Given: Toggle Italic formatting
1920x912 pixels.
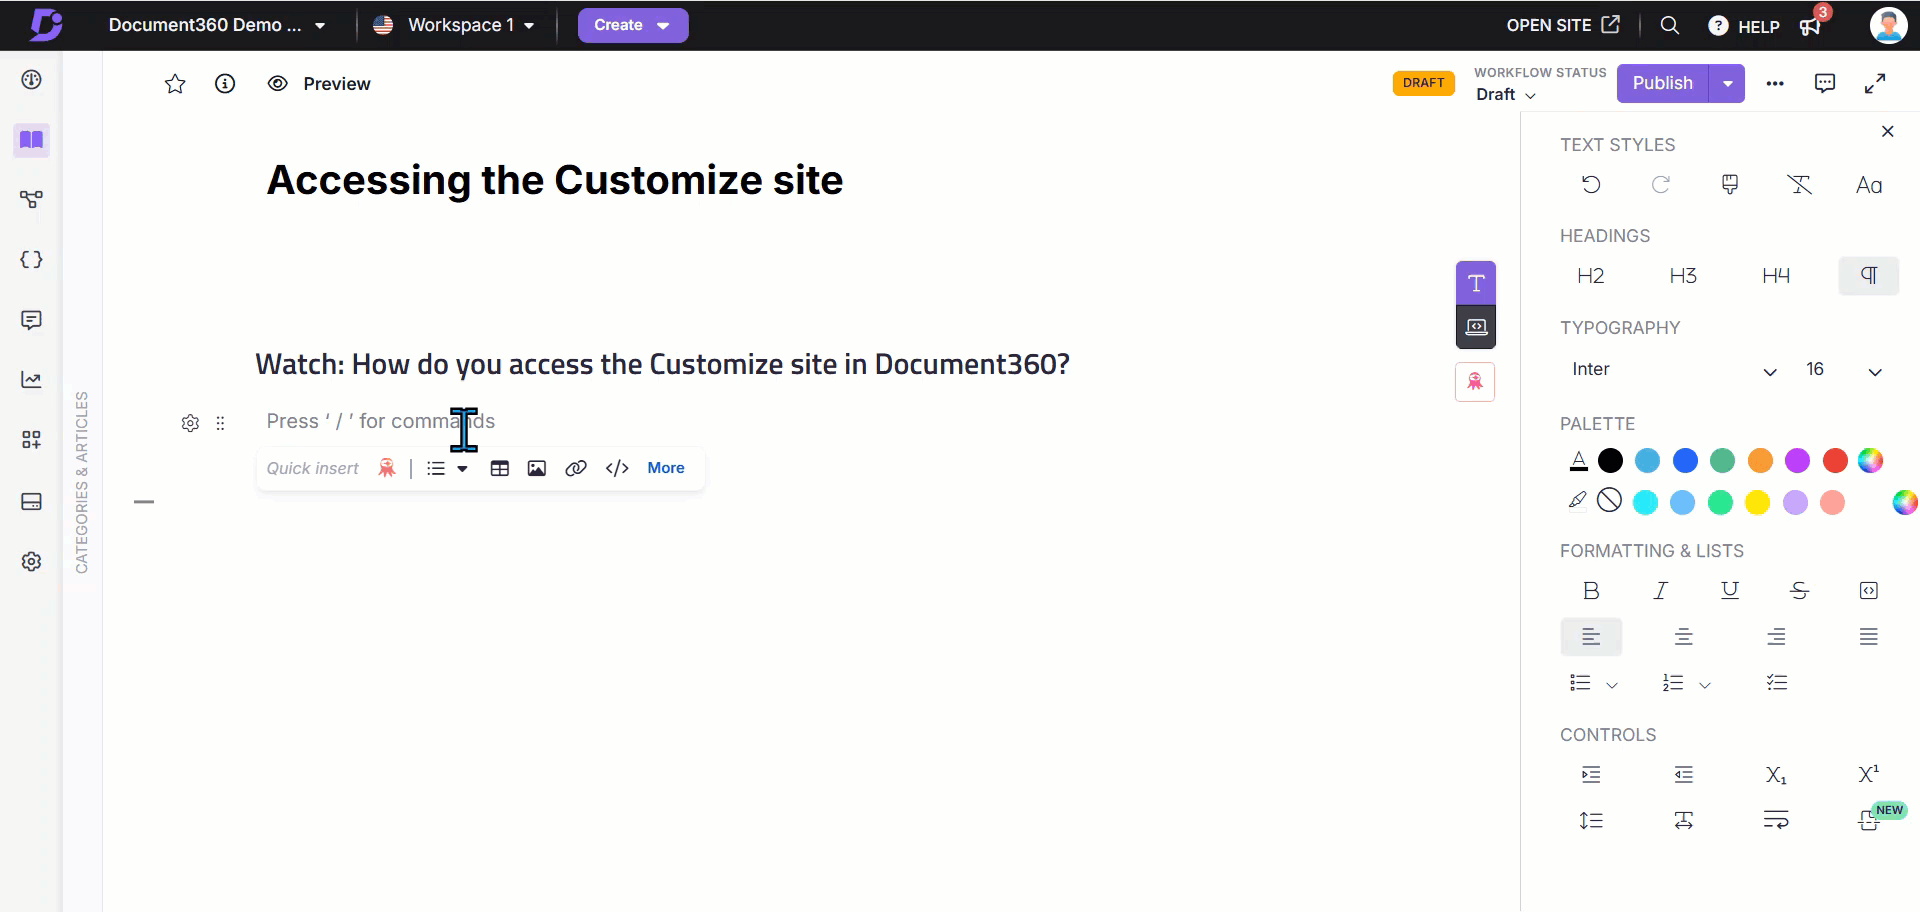Looking at the screenshot, I should (x=1661, y=591).
